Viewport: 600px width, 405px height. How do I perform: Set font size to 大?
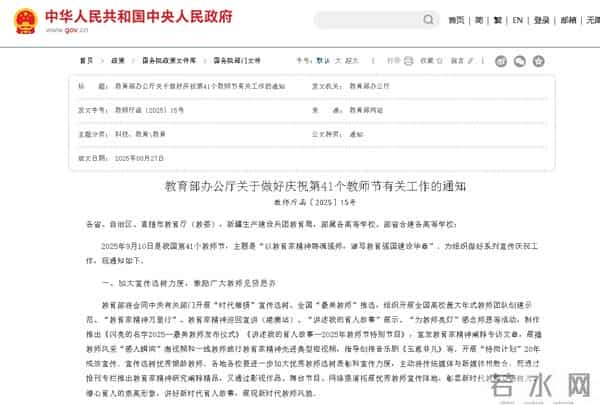[338, 60]
